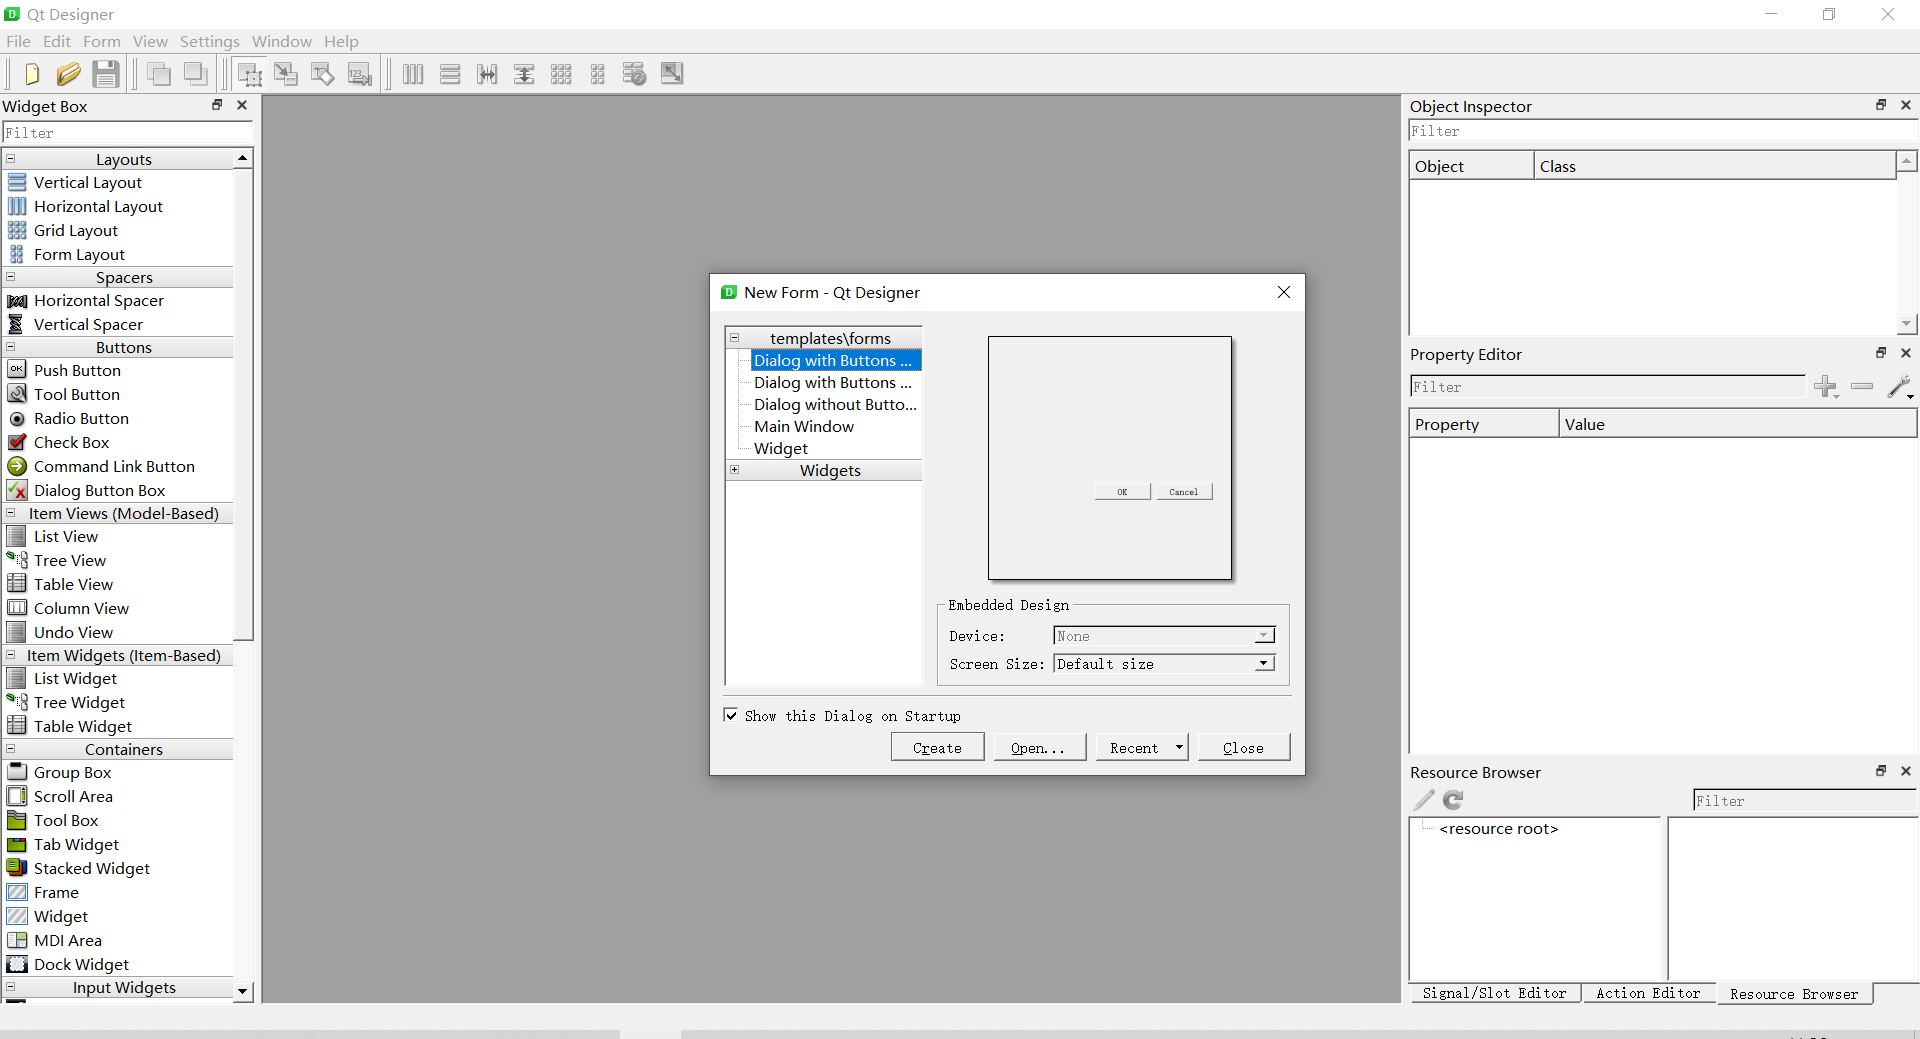Select the Widget template in templates list
Image resolution: width=1920 pixels, height=1039 pixels.
click(x=780, y=448)
